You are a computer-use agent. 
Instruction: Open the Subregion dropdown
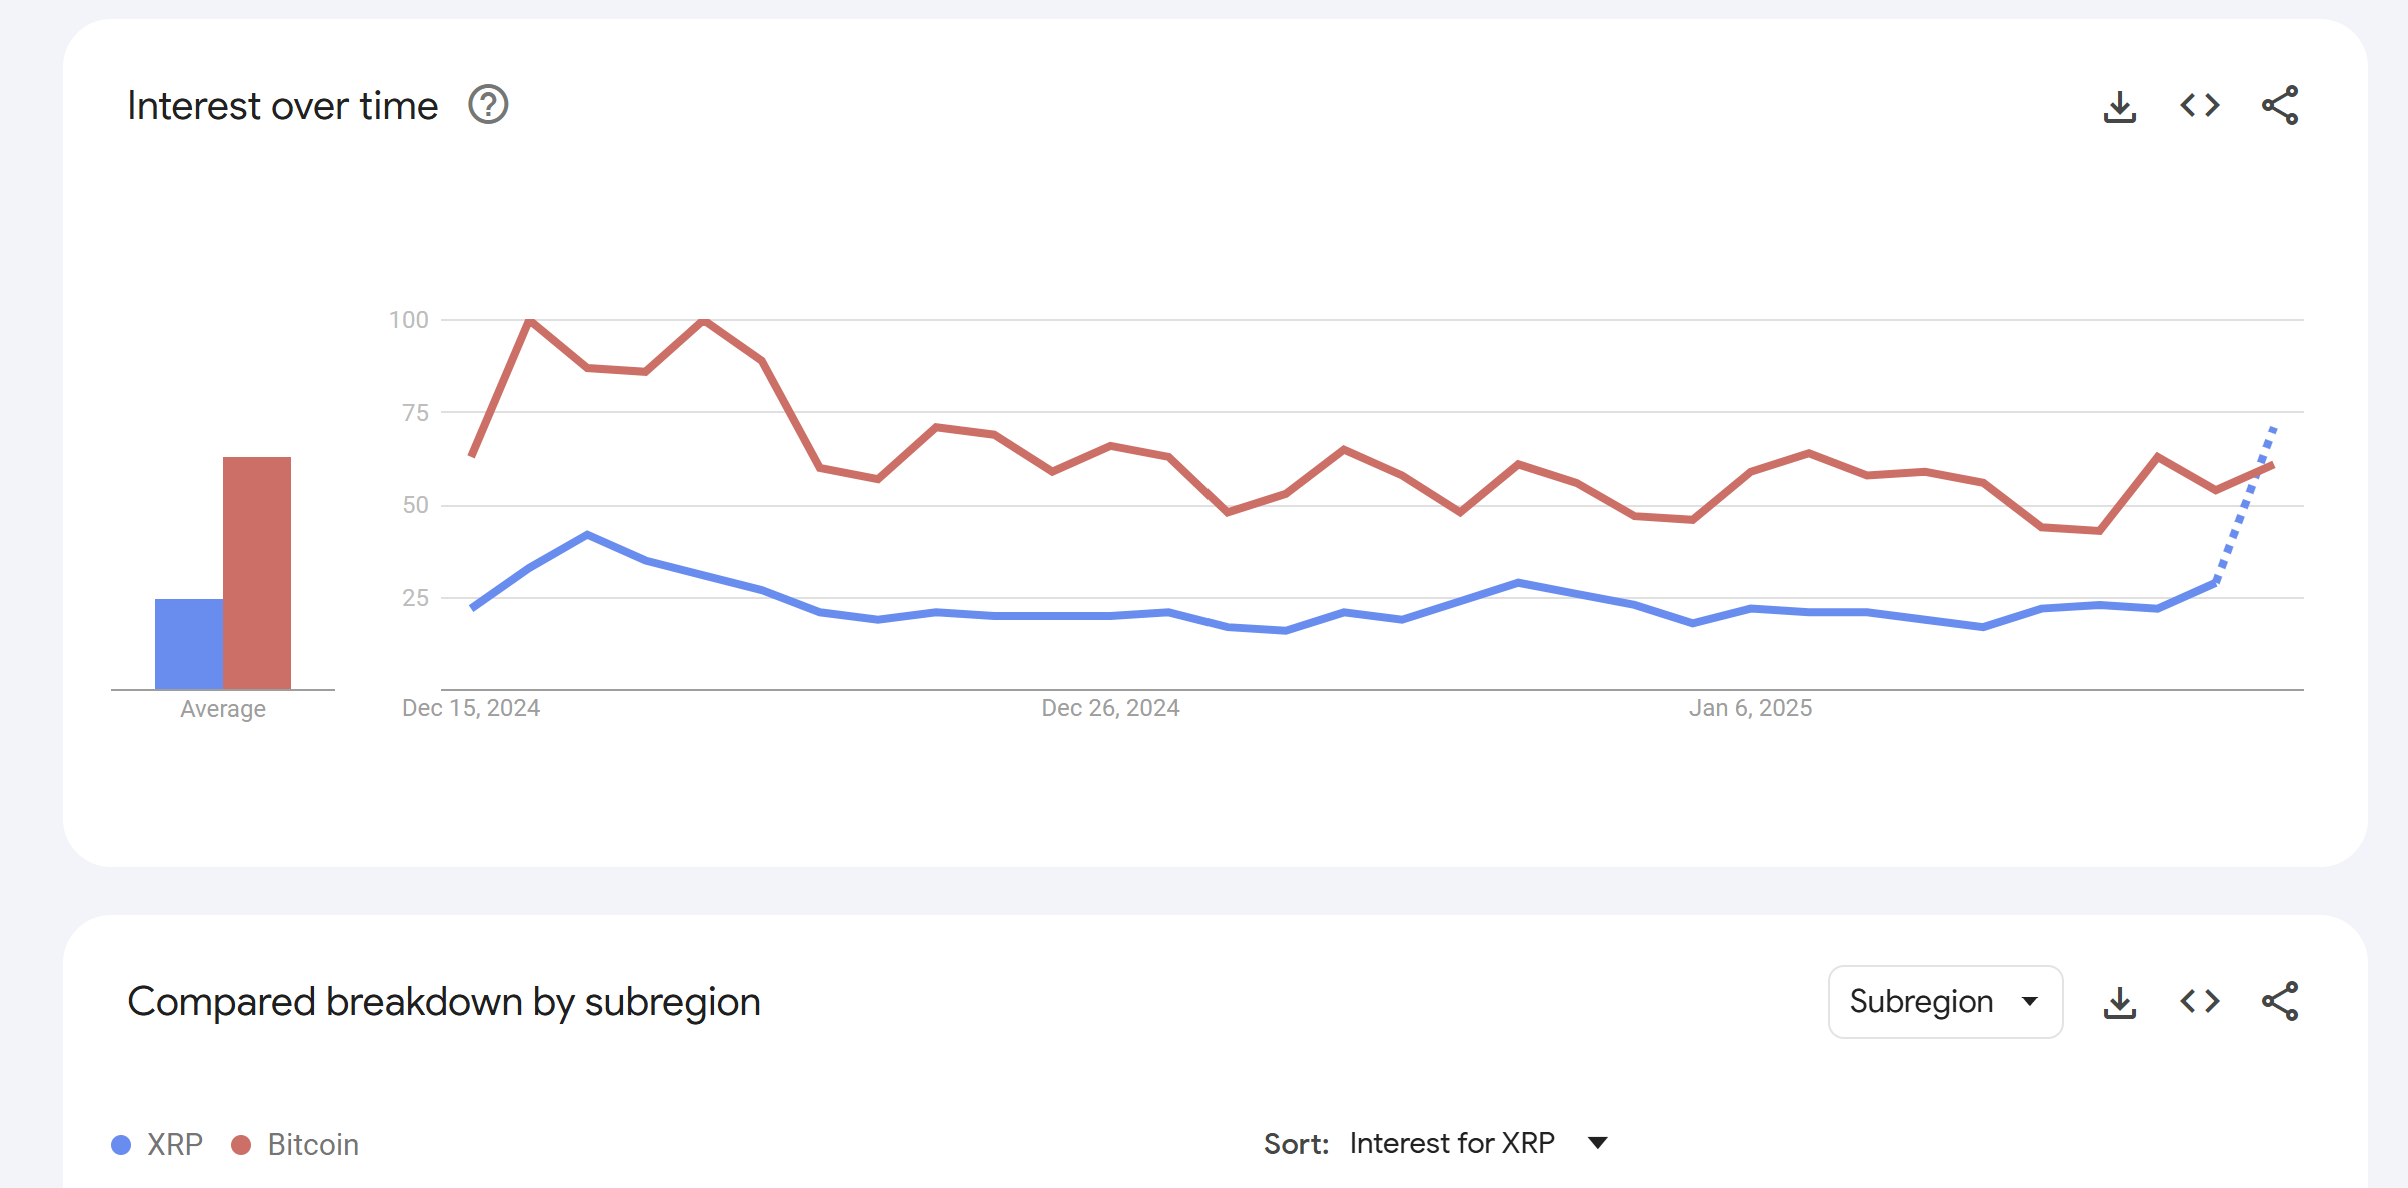[1944, 1001]
